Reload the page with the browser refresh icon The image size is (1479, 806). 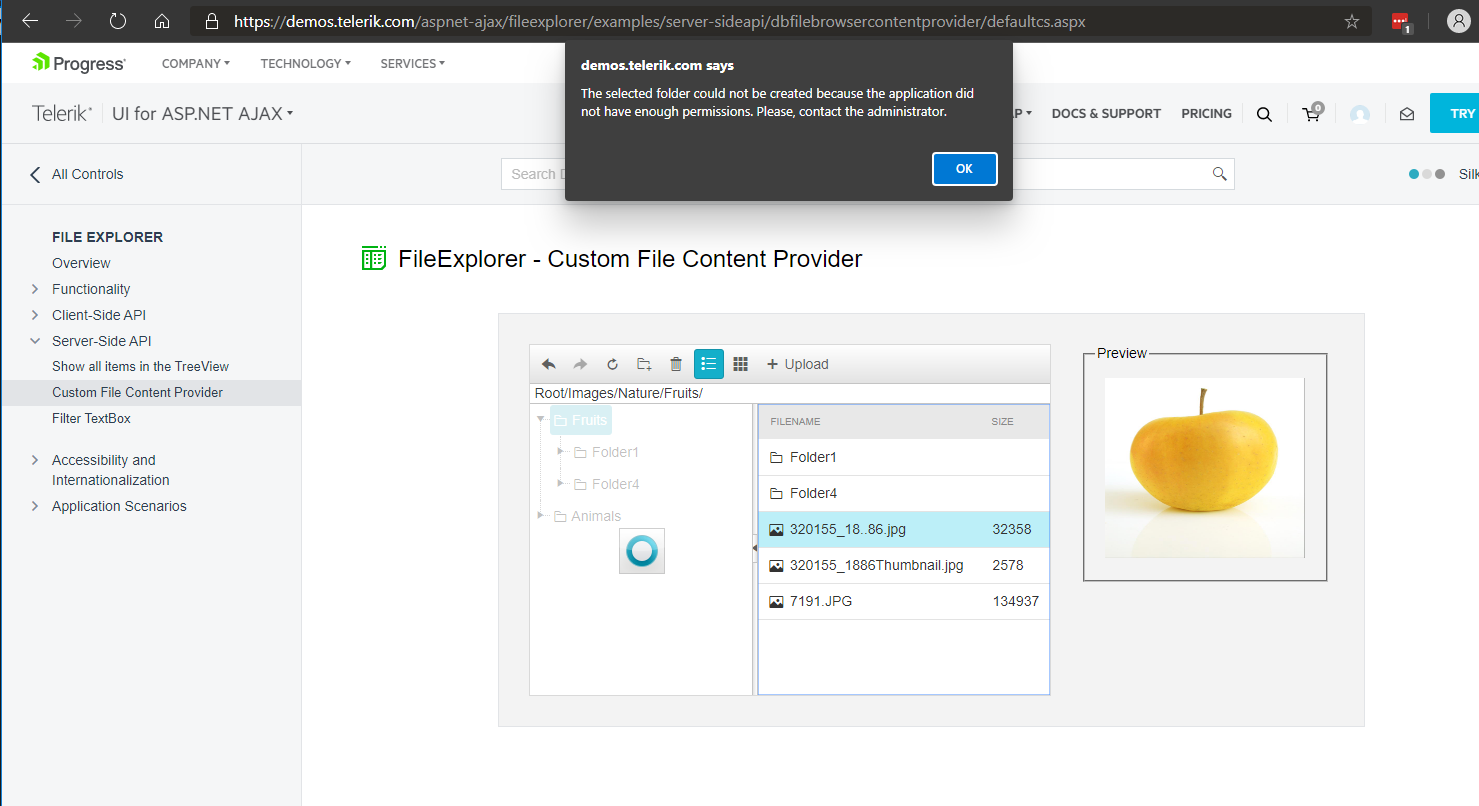pos(118,21)
